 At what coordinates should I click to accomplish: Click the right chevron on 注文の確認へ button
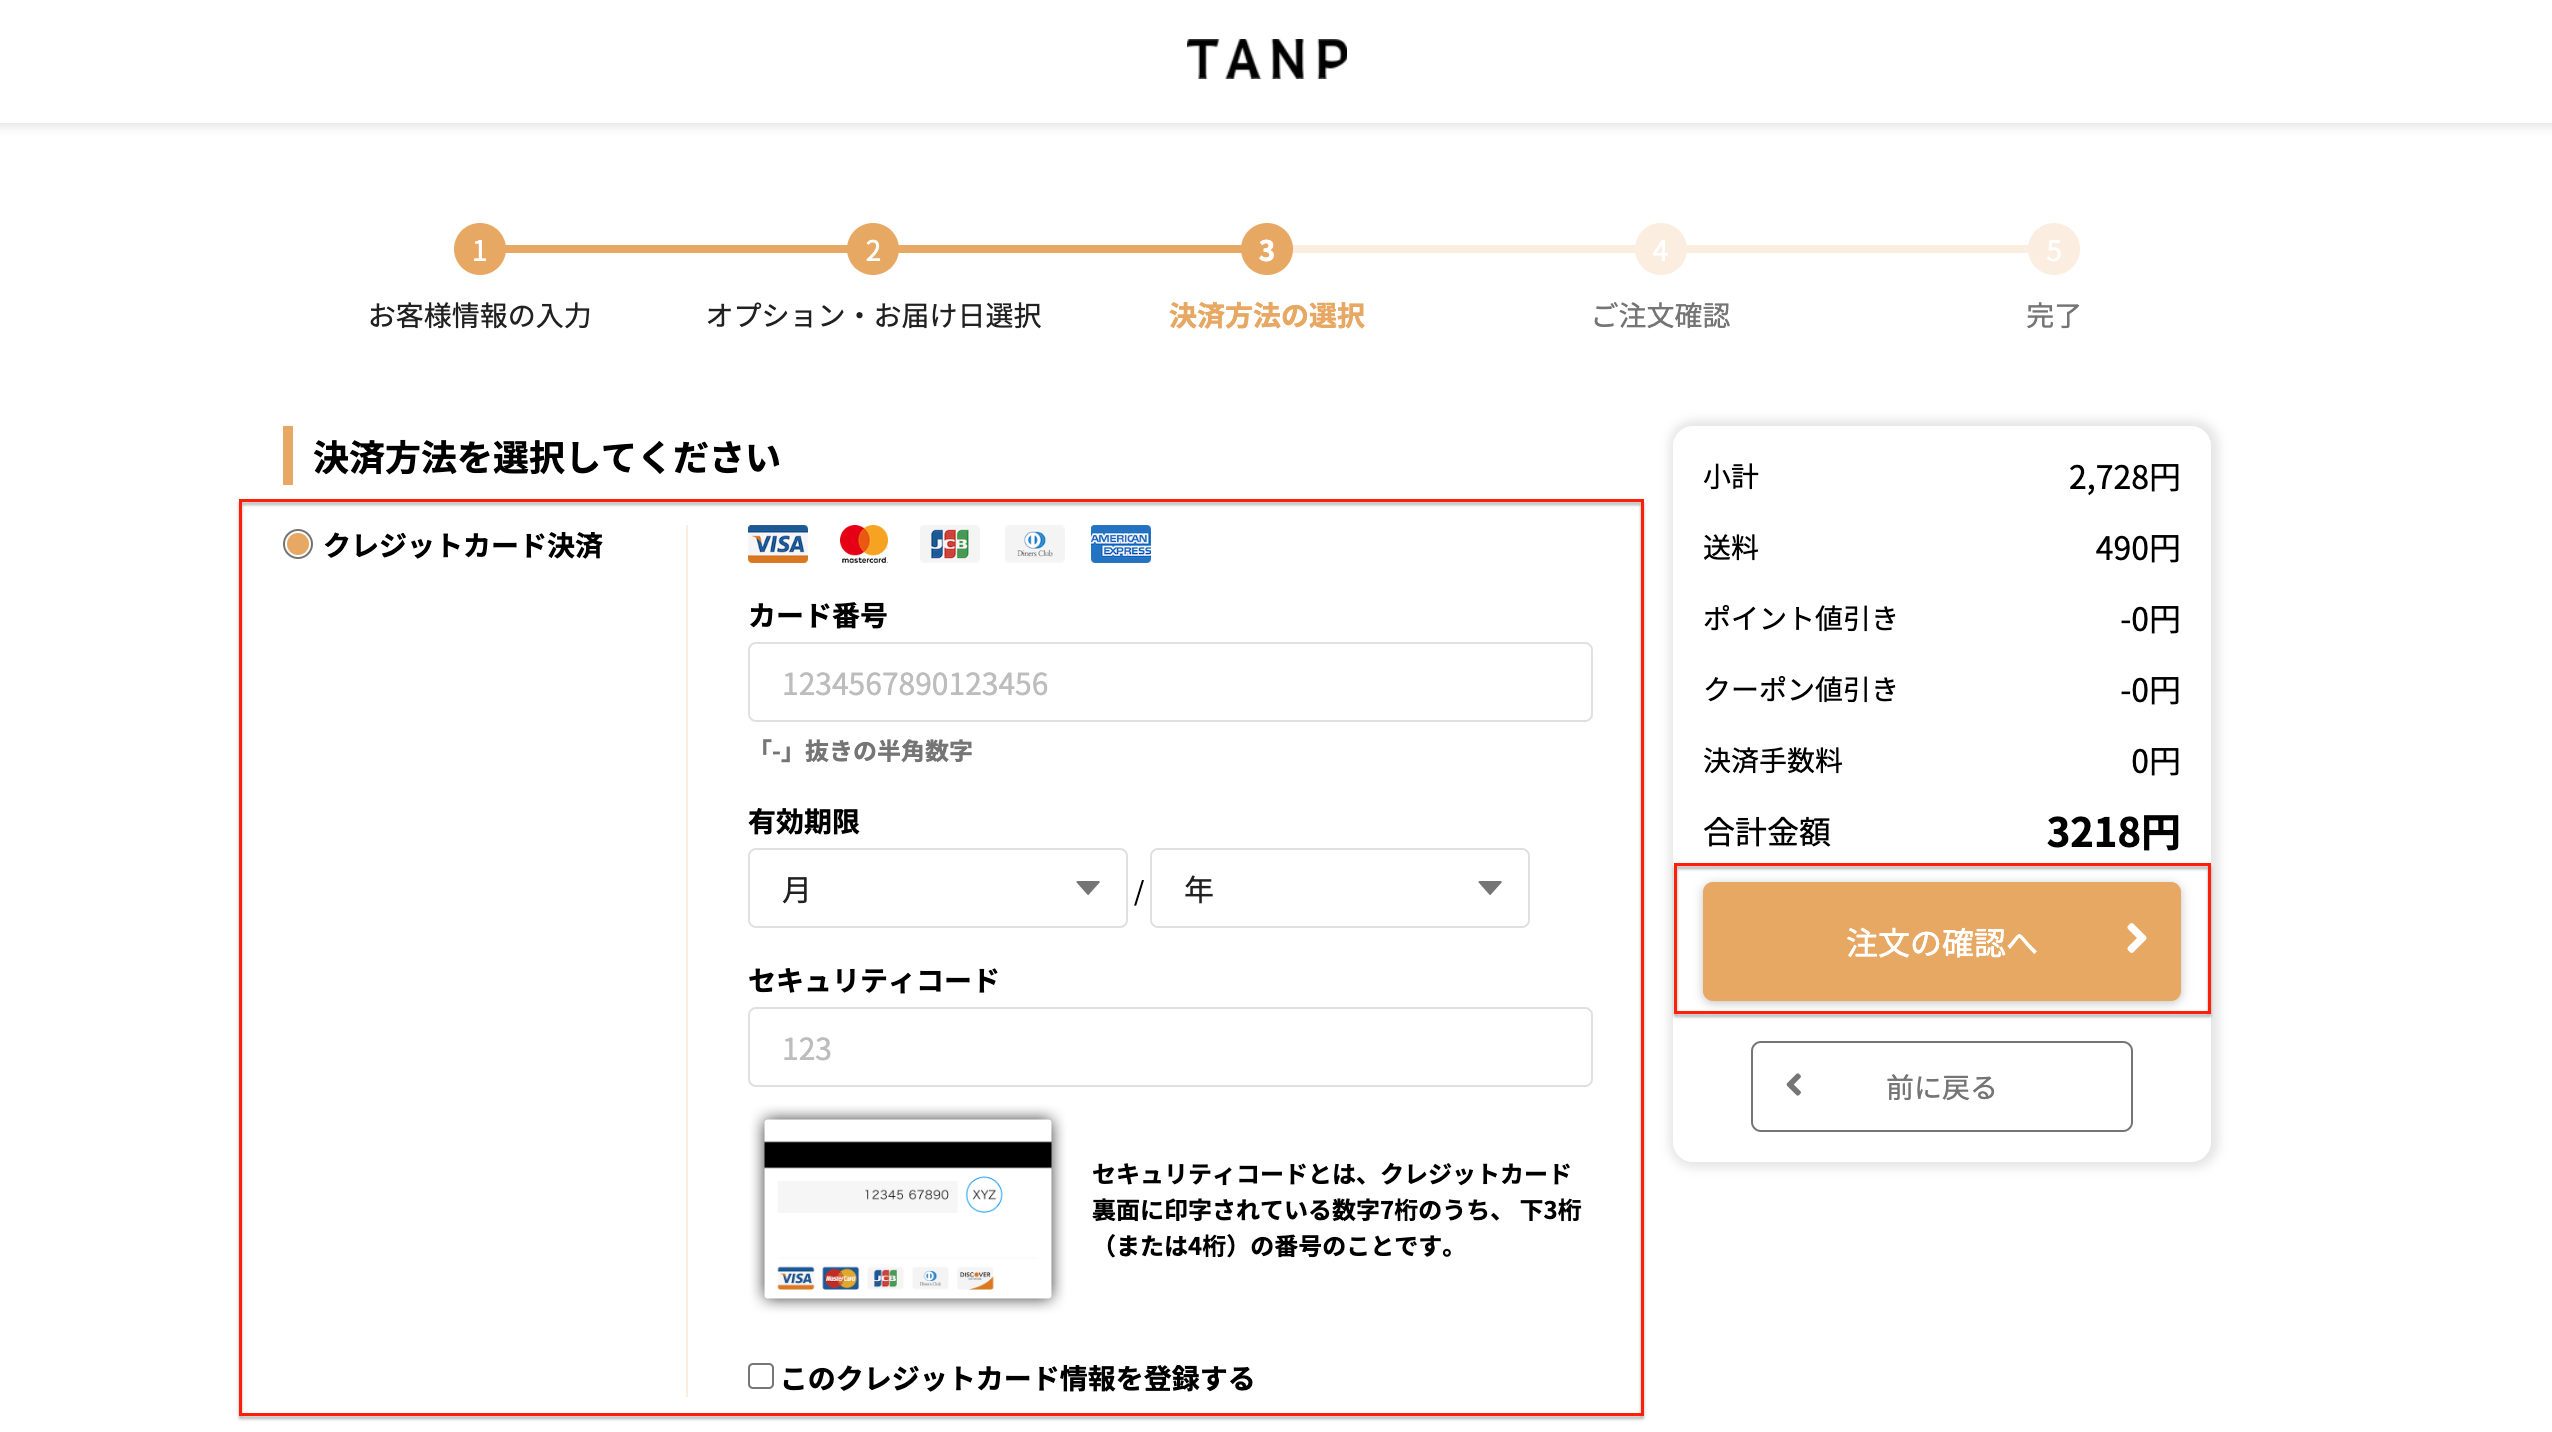[2136, 939]
